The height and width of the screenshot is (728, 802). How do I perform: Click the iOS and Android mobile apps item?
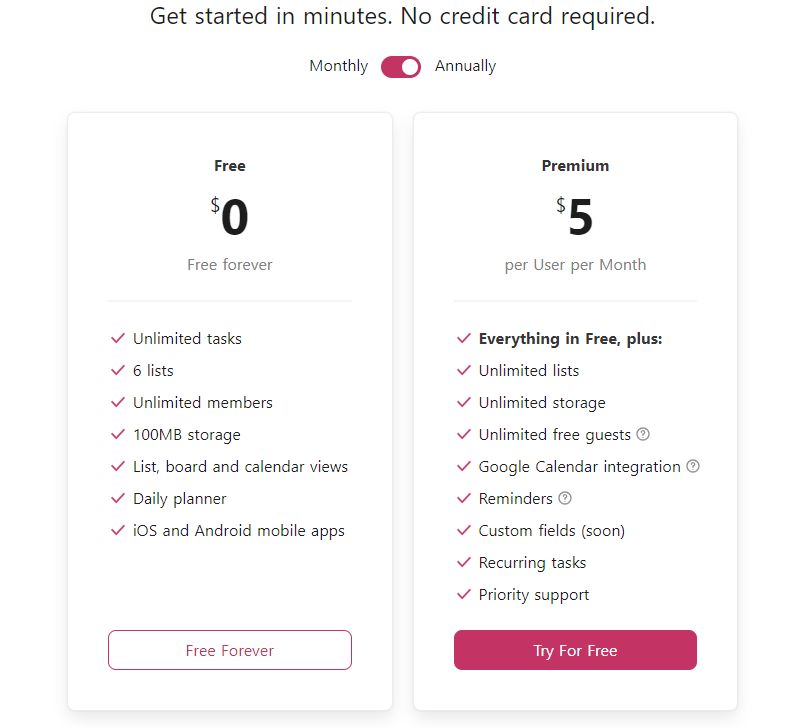click(x=238, y=531)
